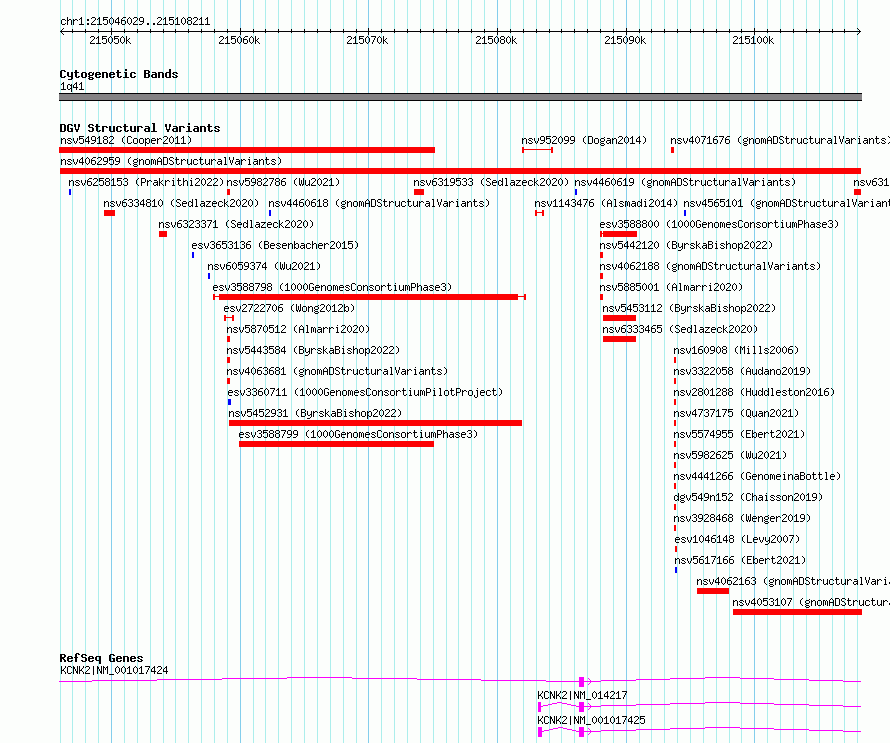Select nsv1143476 (Alsmadi2014) label
The height and width of the screenshot is (743, 890).
point(606,203)
